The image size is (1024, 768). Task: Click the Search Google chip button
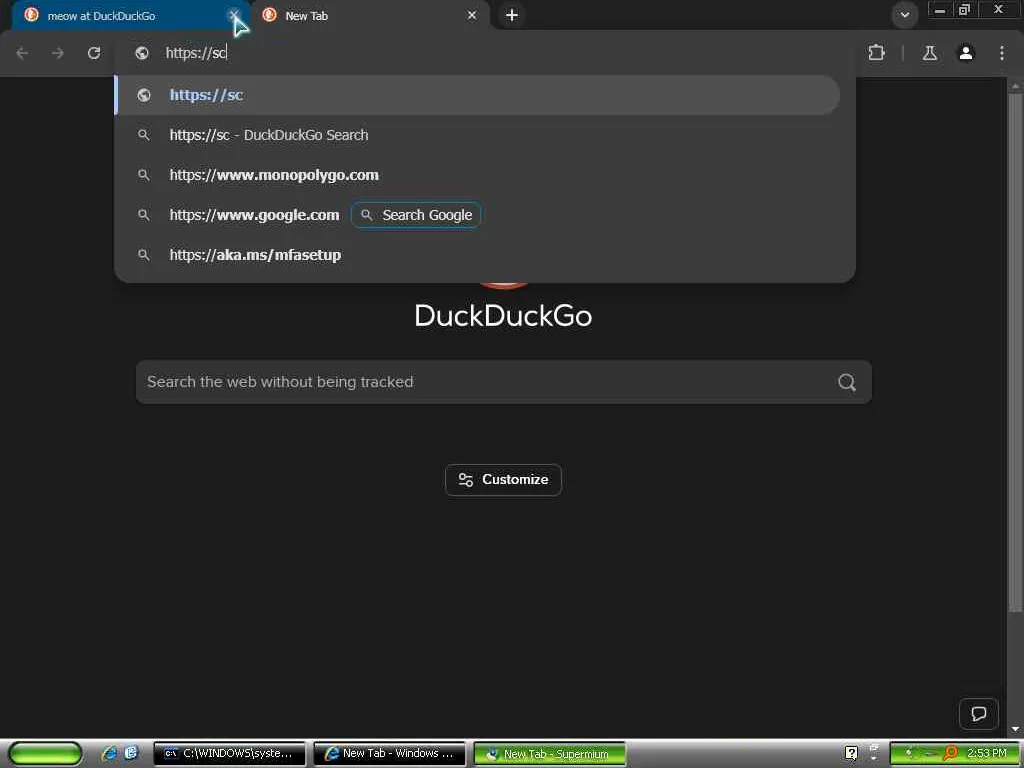[416, 215]
